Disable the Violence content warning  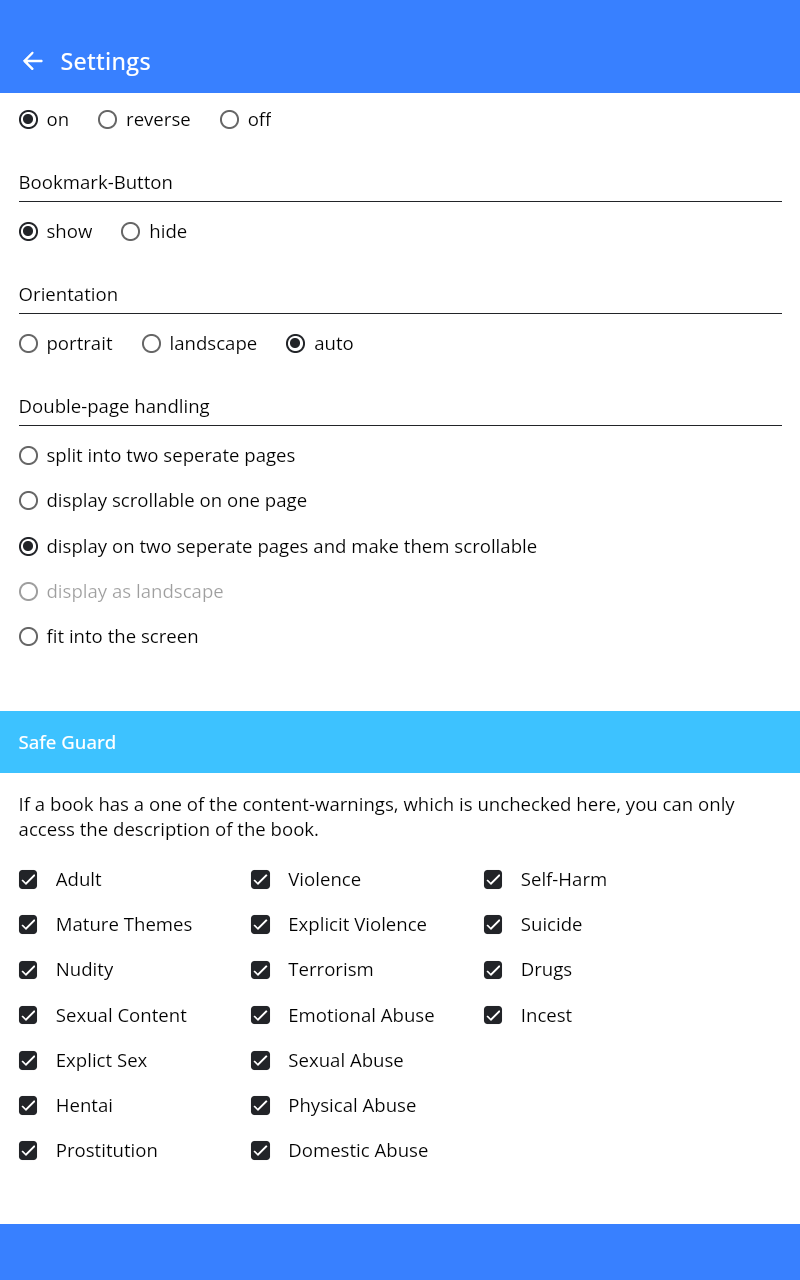[261, 880]
